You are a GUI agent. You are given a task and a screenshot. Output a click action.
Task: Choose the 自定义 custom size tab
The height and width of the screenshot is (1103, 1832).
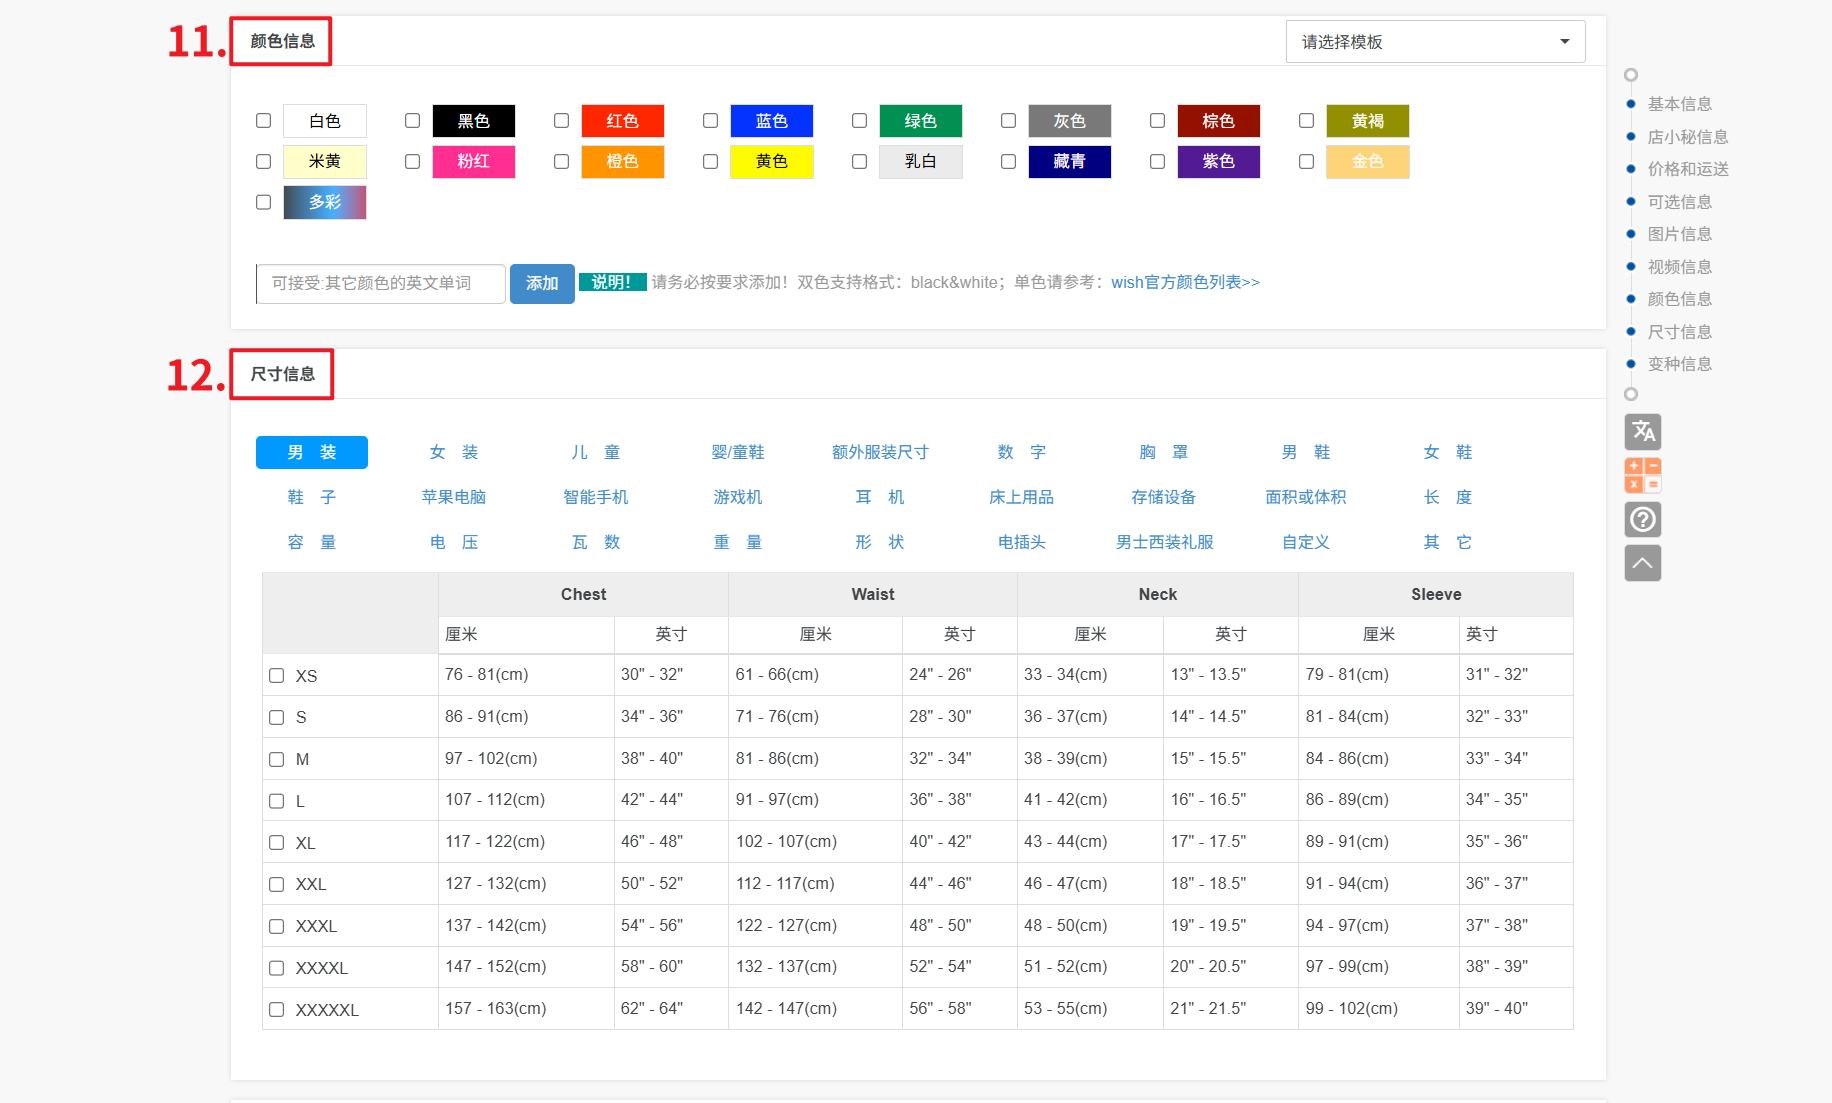click(x=1305, y=543)
